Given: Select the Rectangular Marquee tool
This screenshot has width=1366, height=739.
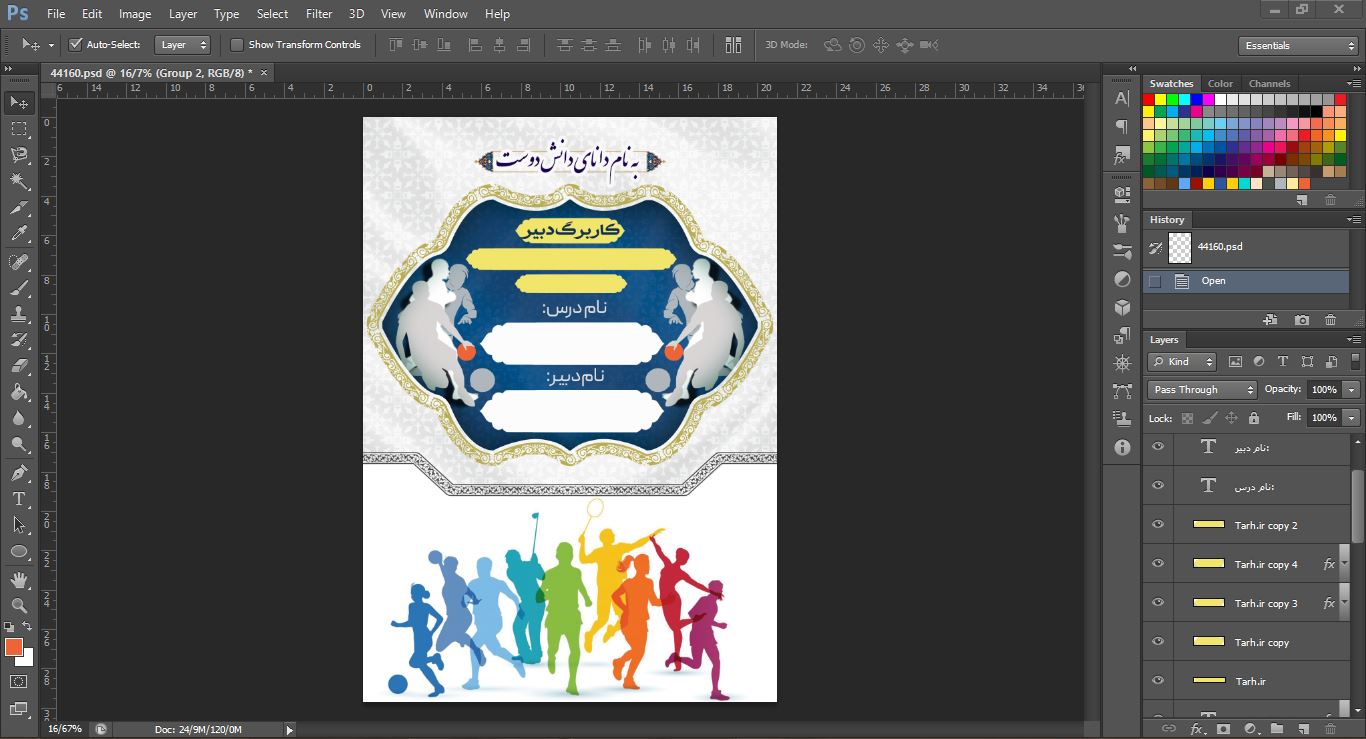Looking at the screenshot, I should coord(19,129).
